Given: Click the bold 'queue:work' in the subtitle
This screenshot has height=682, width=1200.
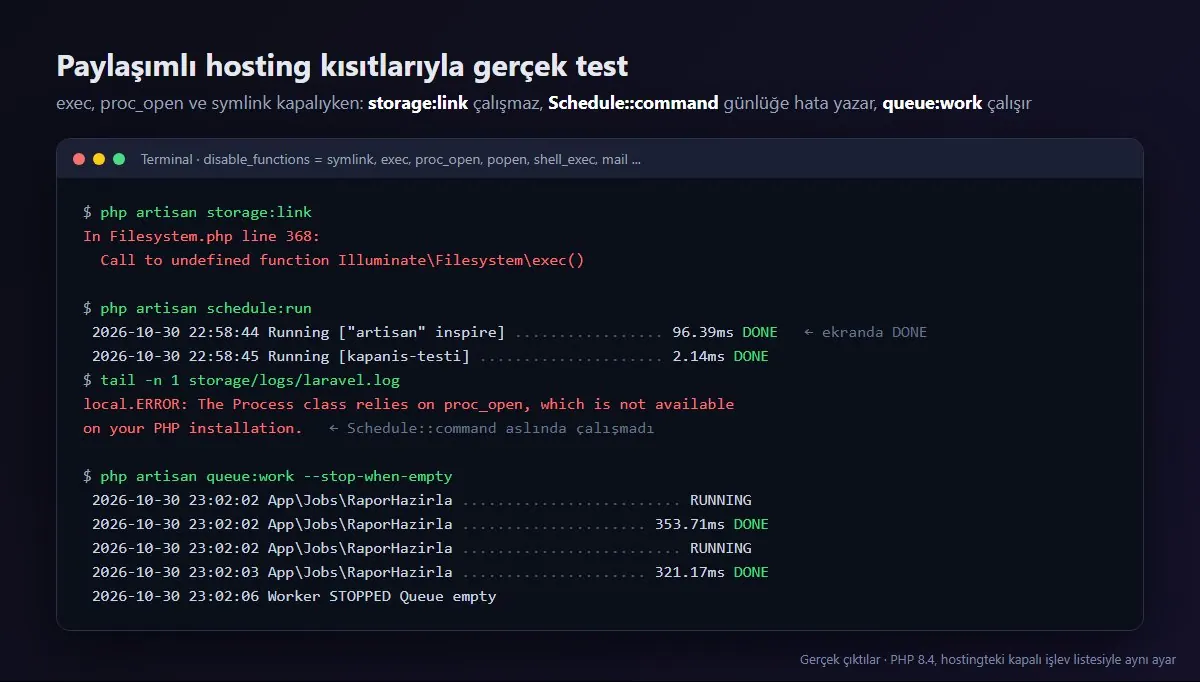Looking at the screenshot, I should coord(932,103).
